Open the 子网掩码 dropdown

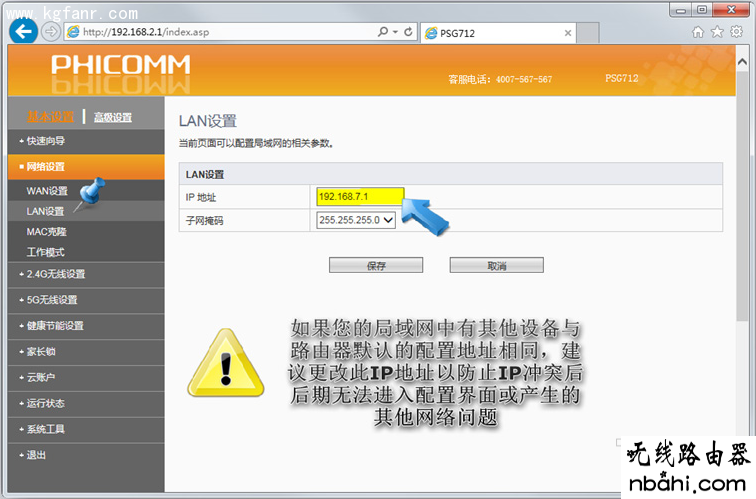tap(356, 220)
